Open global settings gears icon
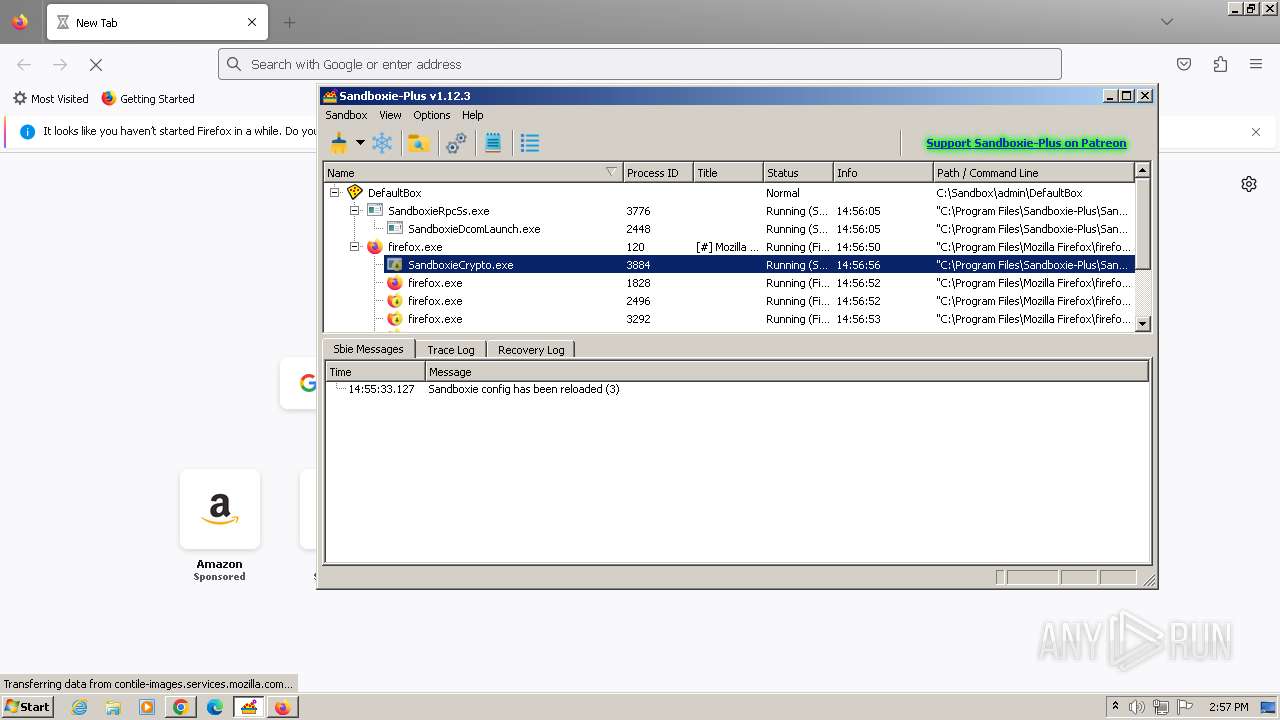The height and width of the screenshot is (720, 1280). pos(456,143)
